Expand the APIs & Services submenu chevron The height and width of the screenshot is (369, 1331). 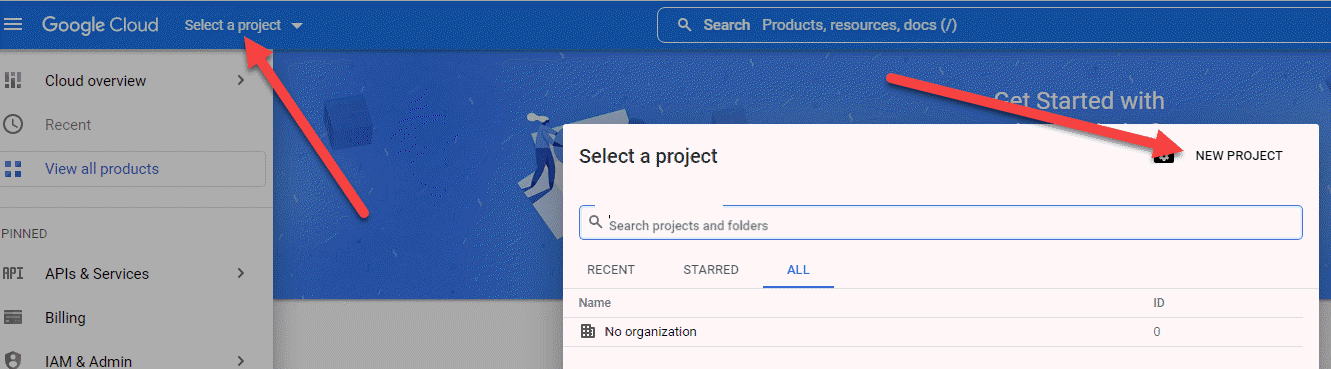pyautogui.click(x=241, y=273)
